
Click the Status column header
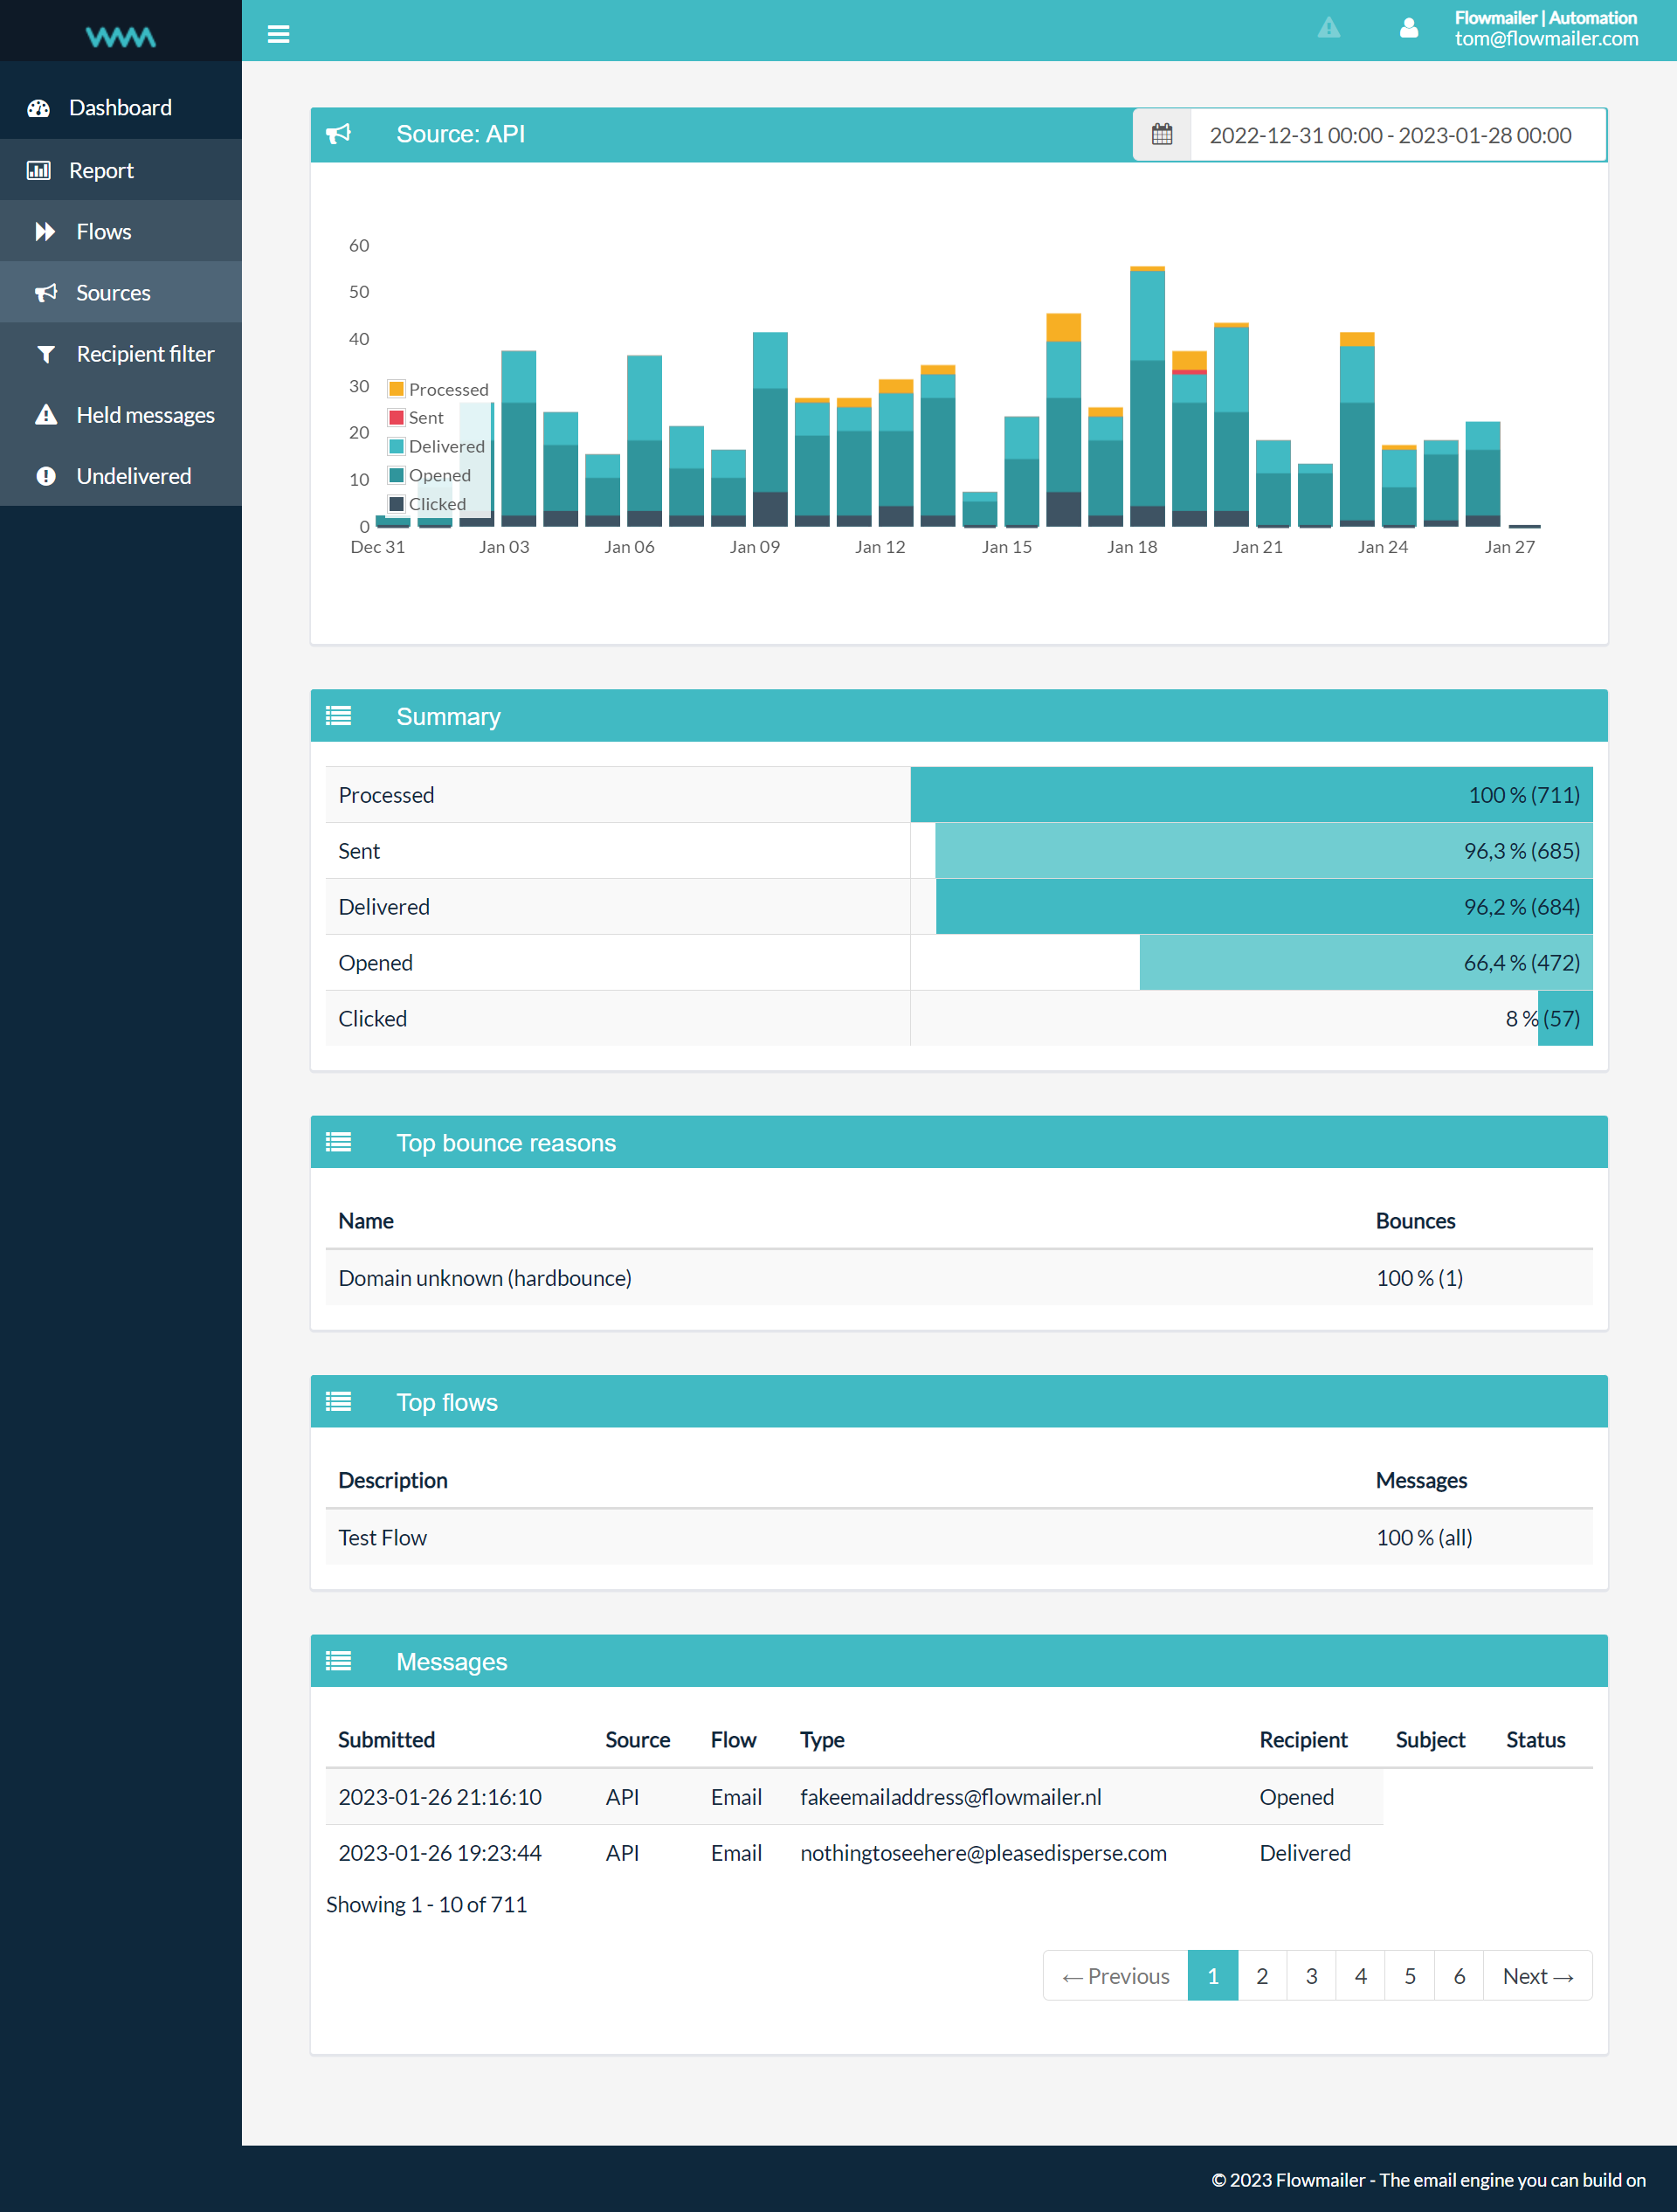1535,1740
